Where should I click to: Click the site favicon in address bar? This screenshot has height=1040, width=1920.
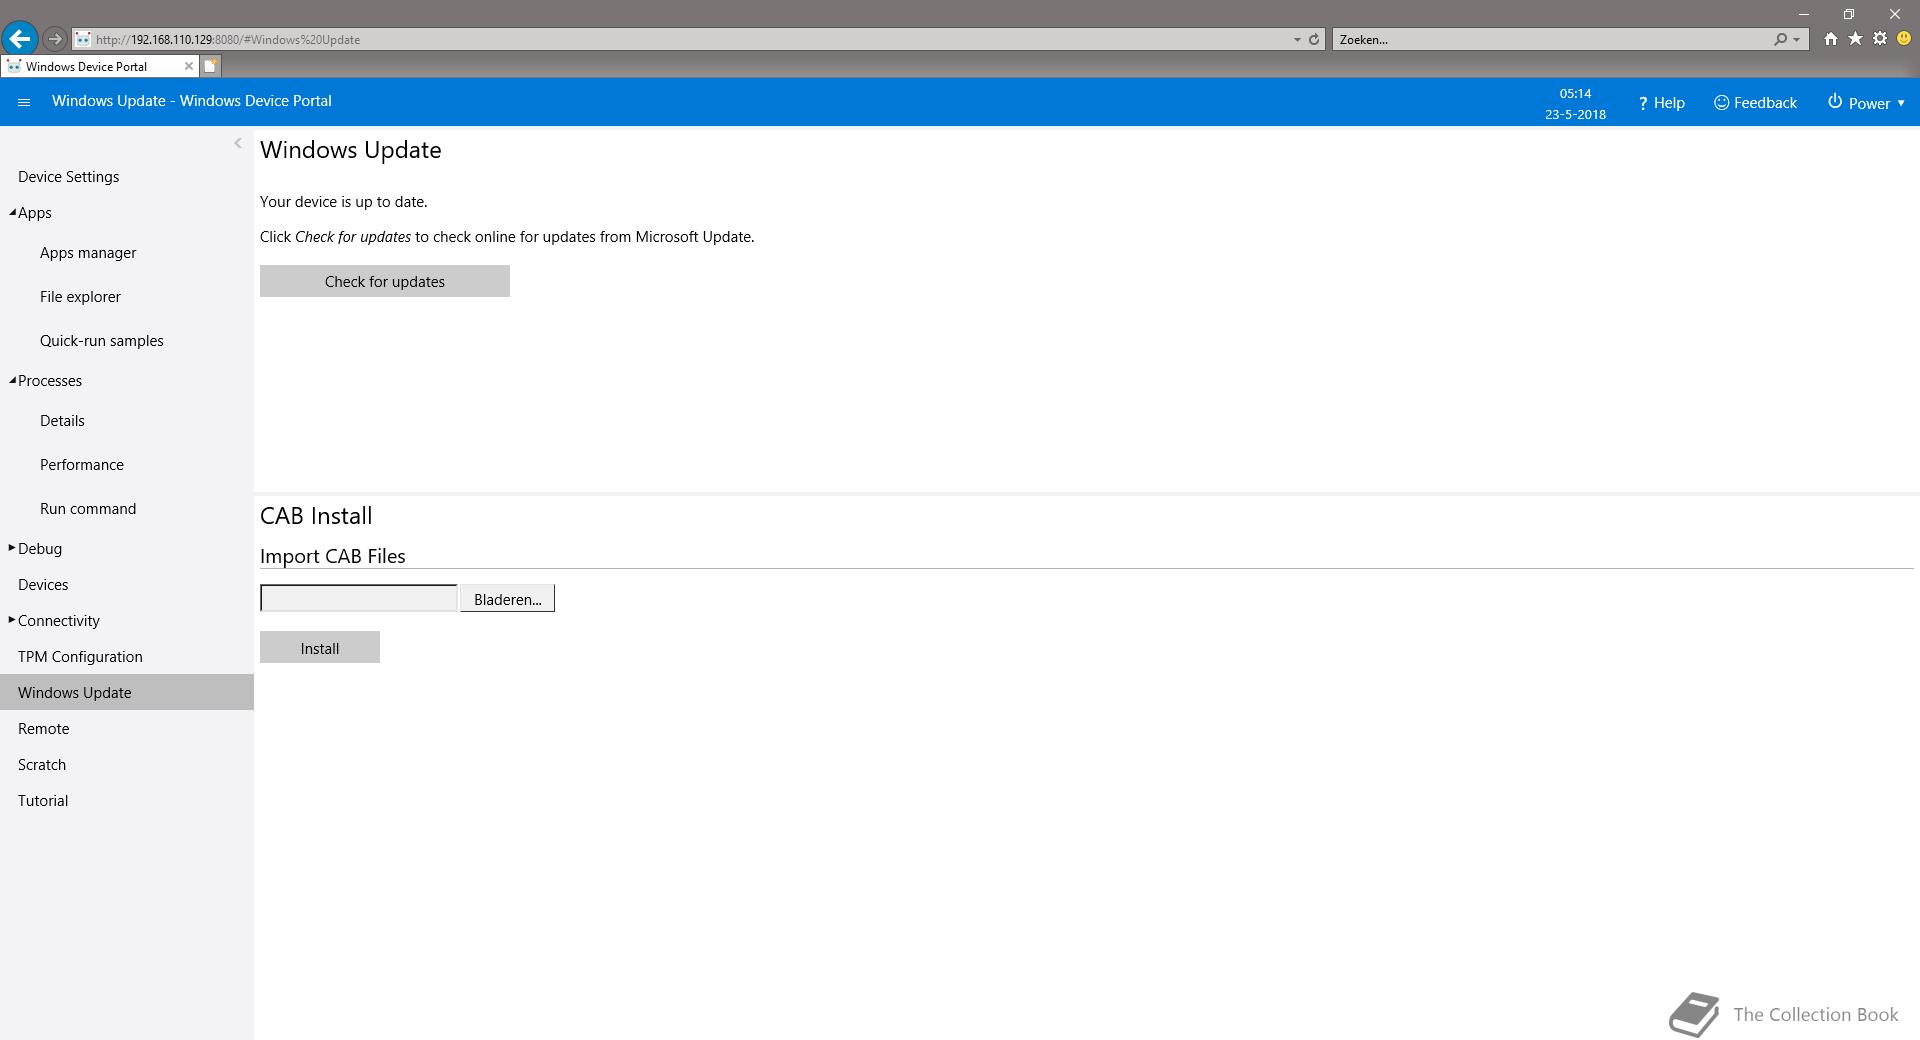83,40
